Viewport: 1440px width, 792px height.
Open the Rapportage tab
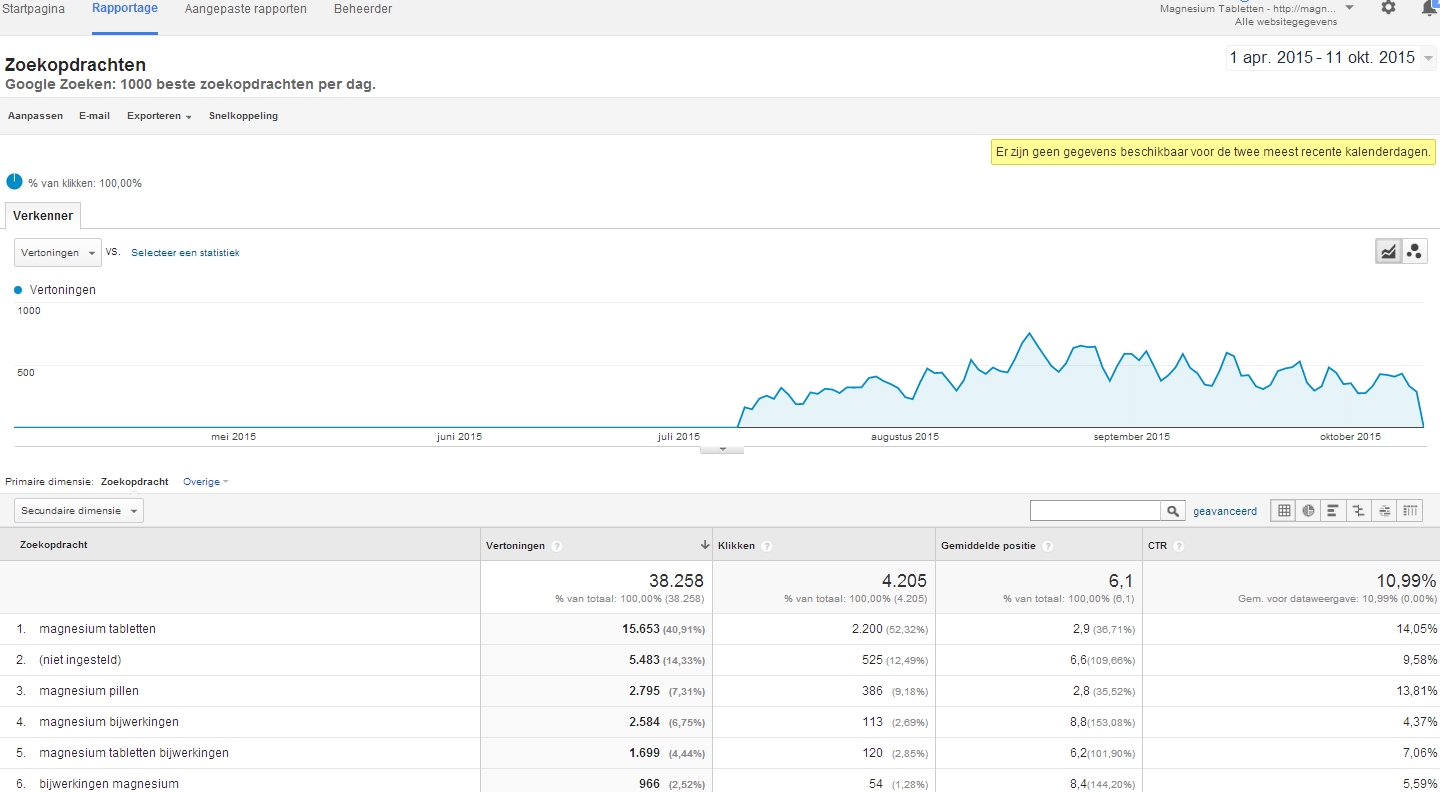click(125, 9)
